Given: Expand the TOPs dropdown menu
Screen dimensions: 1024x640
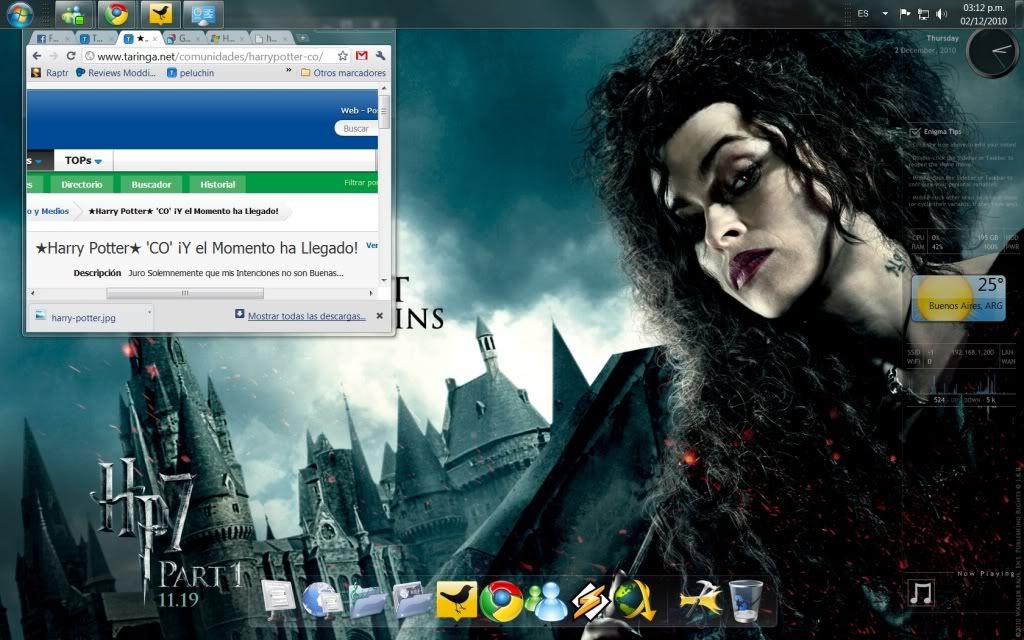Looking at the screenshot, I should pyautogui.click(x=84, y=161).
